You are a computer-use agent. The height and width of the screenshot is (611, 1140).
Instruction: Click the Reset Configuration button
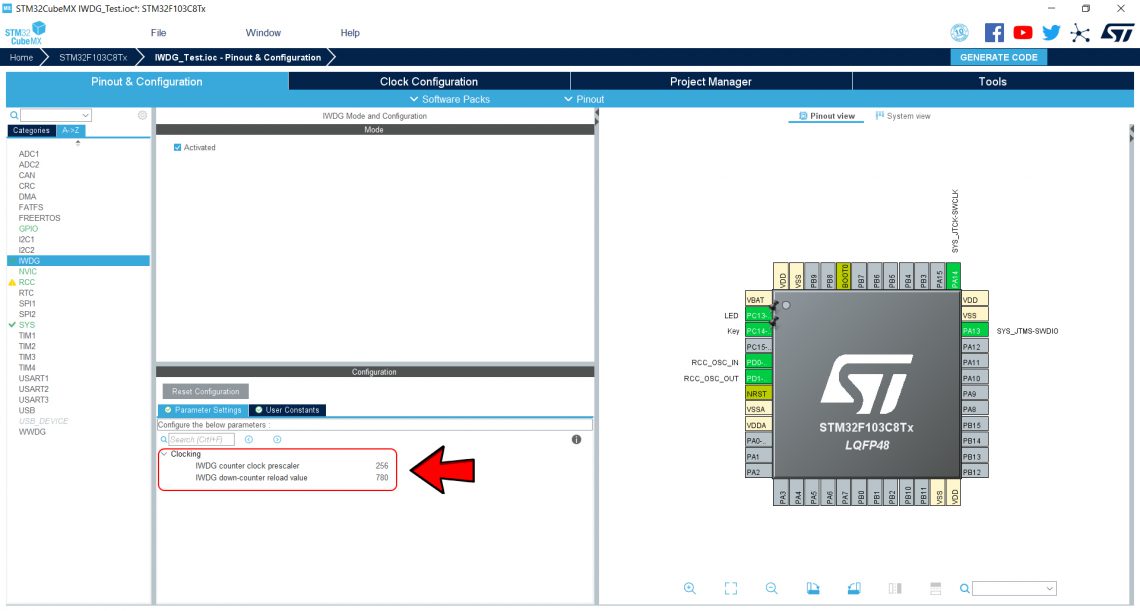click(206, 391)
